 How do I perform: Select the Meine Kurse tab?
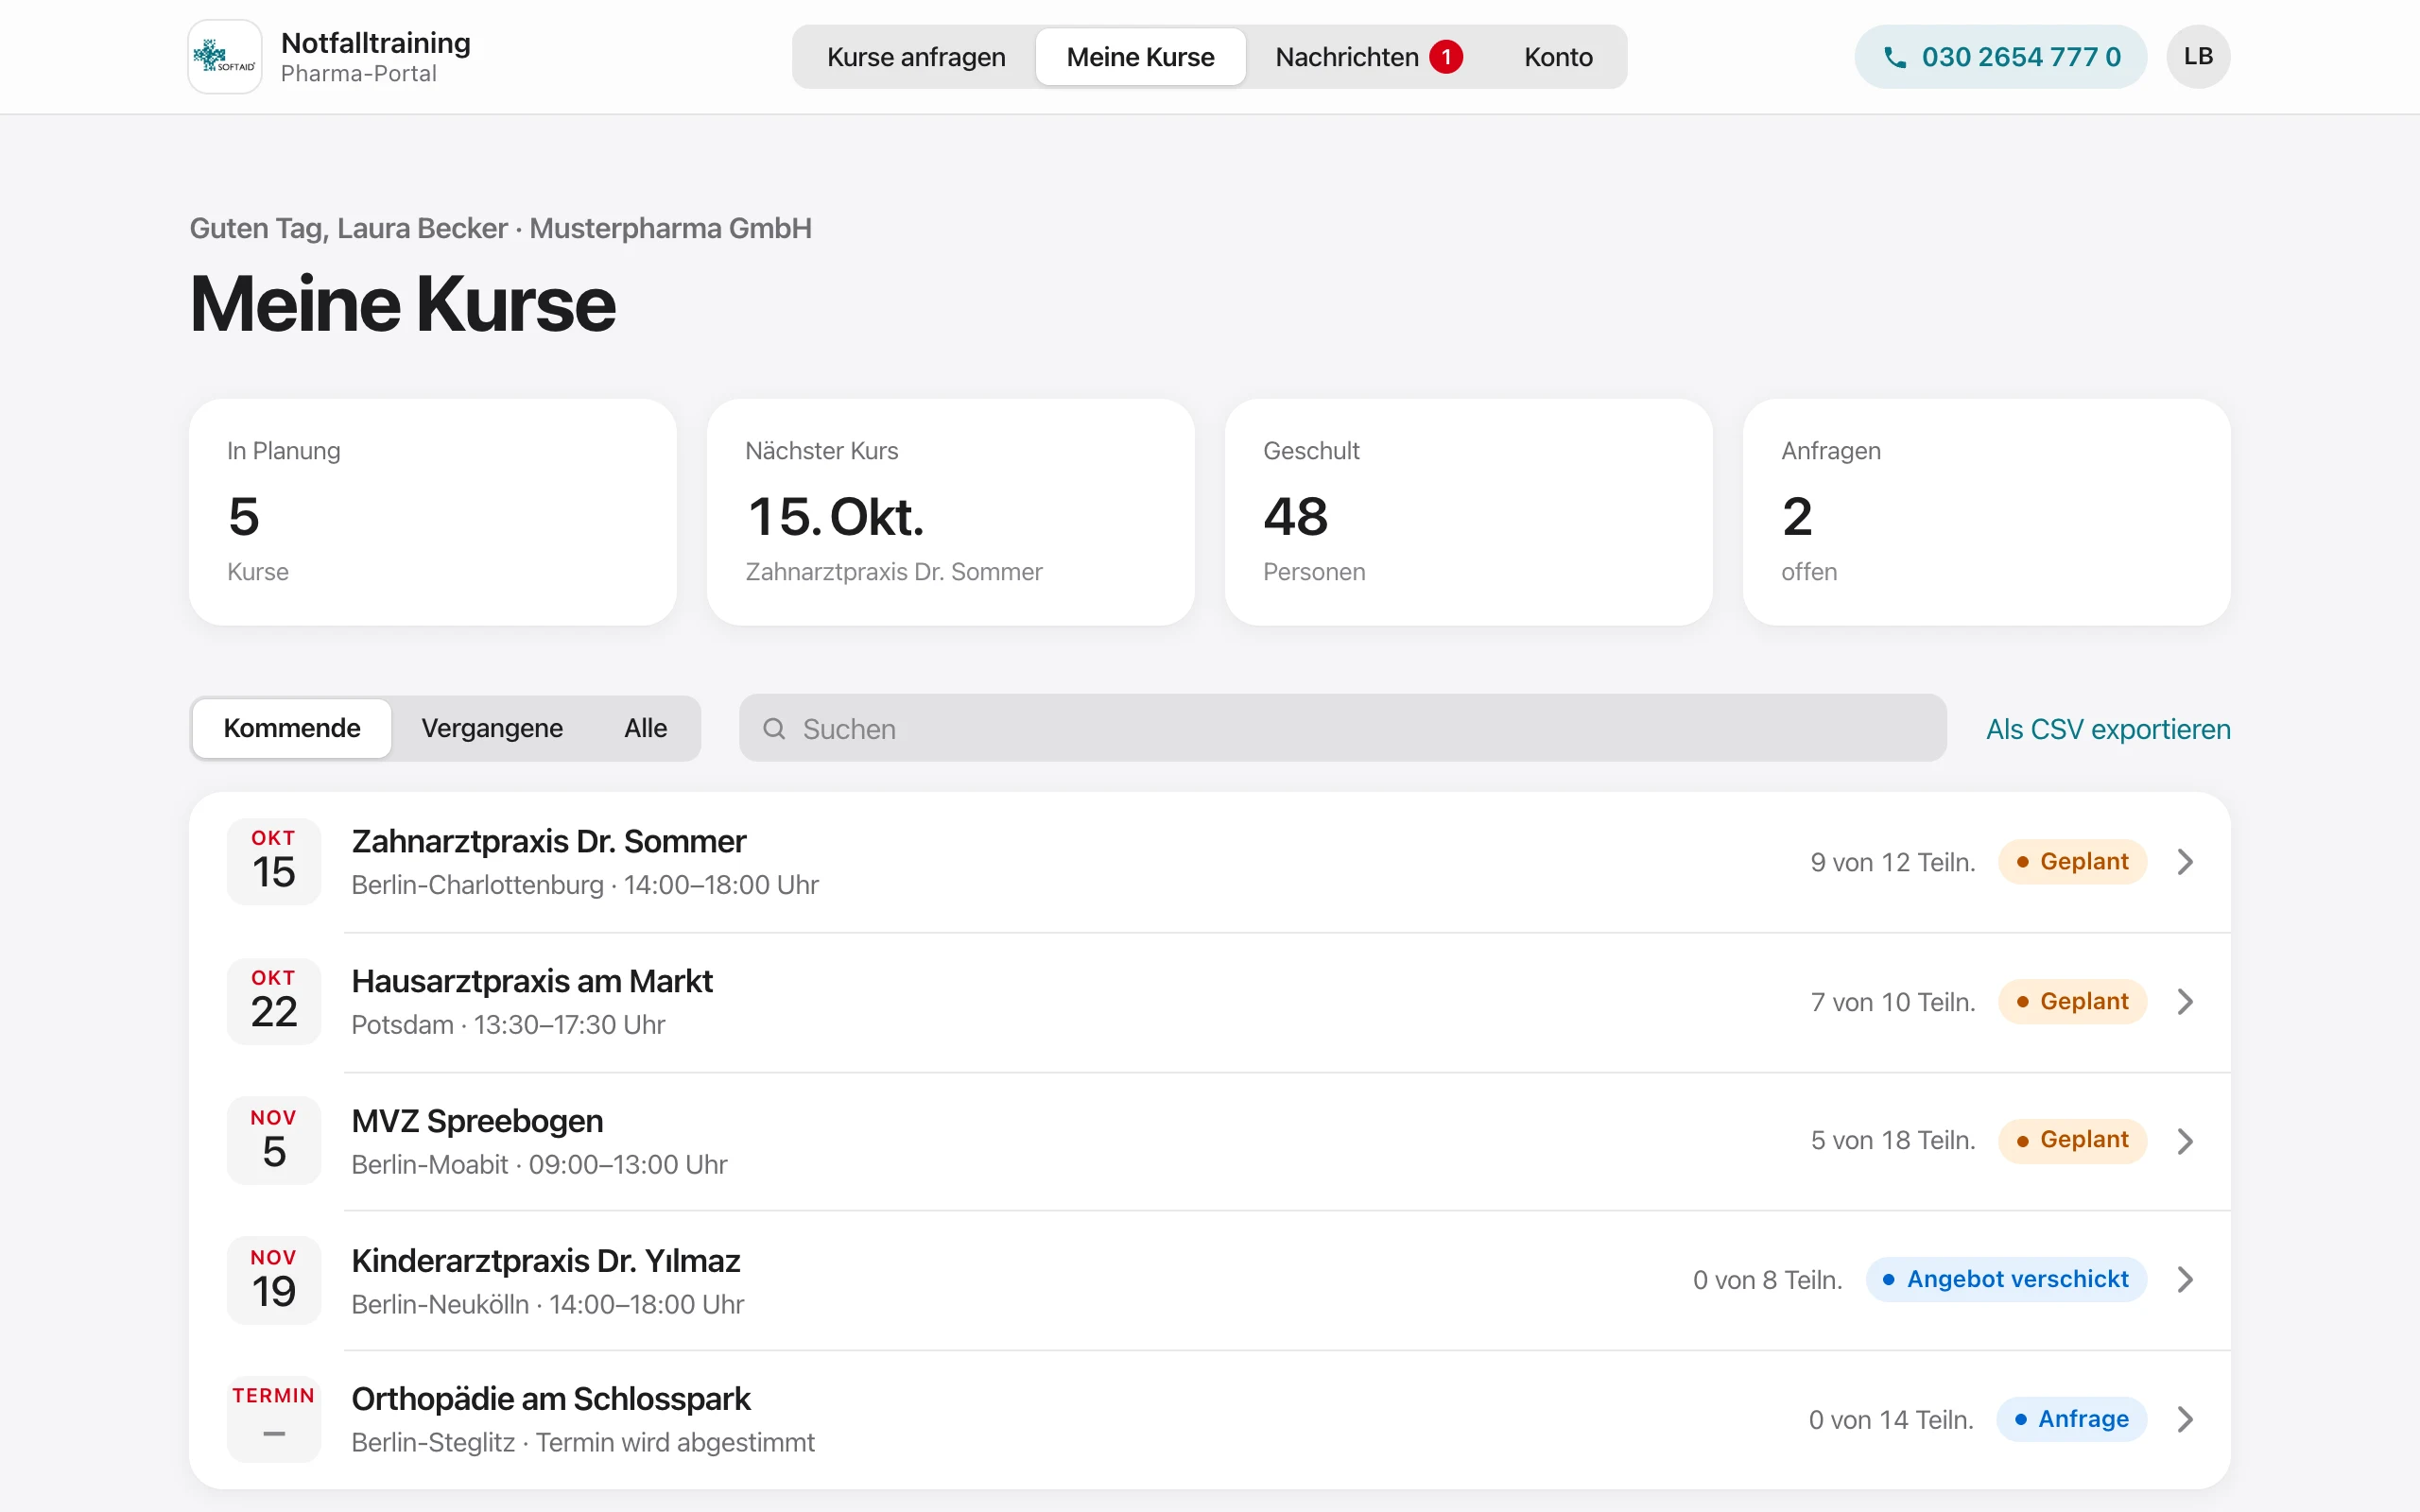point(1140,57)
